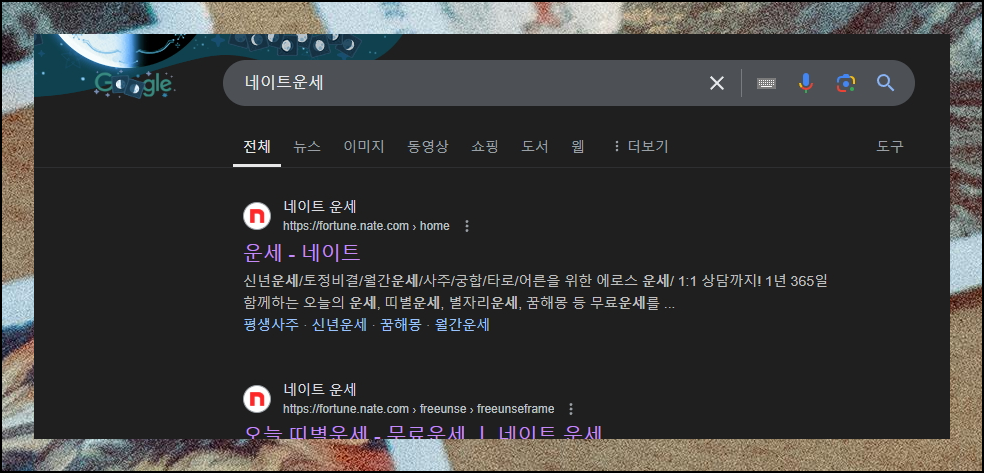
Task: Click the https://fortune.nate.com › home URL text
Action: coord(366,226)
